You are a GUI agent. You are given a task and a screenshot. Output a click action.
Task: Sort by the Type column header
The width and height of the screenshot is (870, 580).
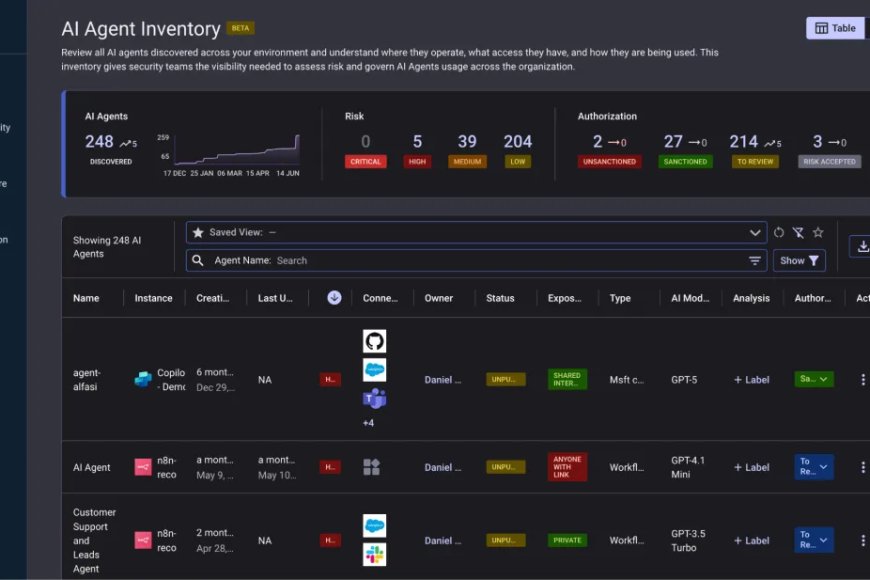click(620, 298)
